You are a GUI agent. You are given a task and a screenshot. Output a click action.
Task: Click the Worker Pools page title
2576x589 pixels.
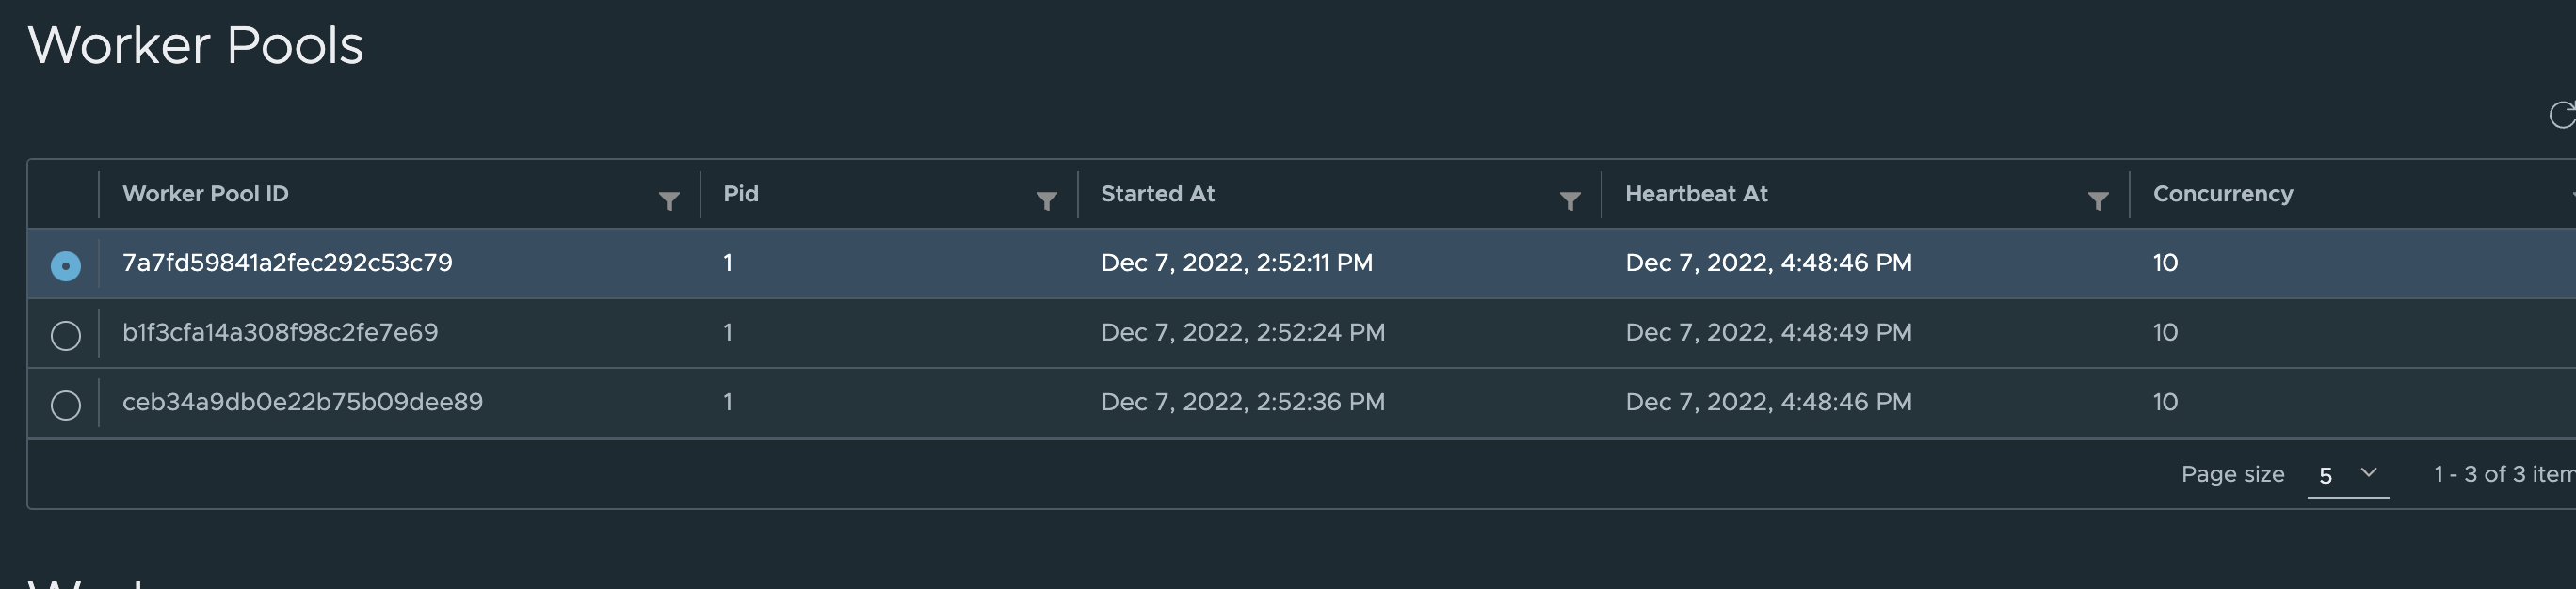(x=196, y=44)
